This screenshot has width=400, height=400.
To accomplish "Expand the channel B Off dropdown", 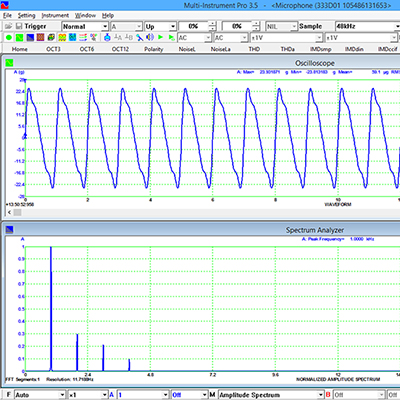I will 381,395.
